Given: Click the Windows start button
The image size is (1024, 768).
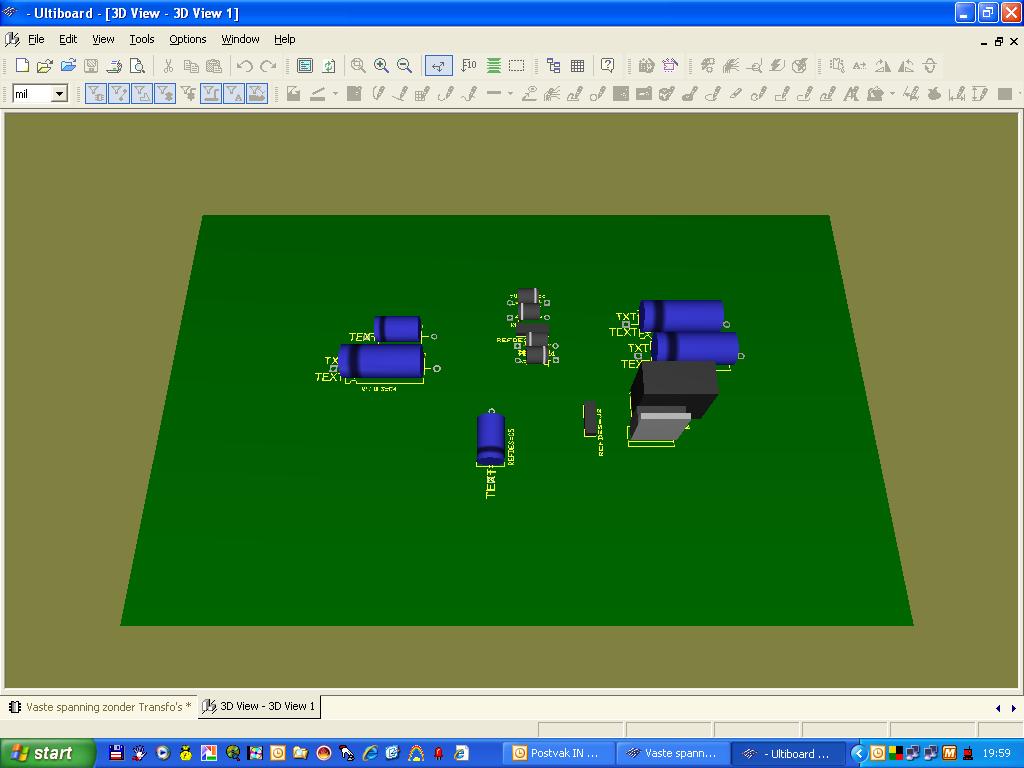Looking at the screenshot, I should coord(47,753).
